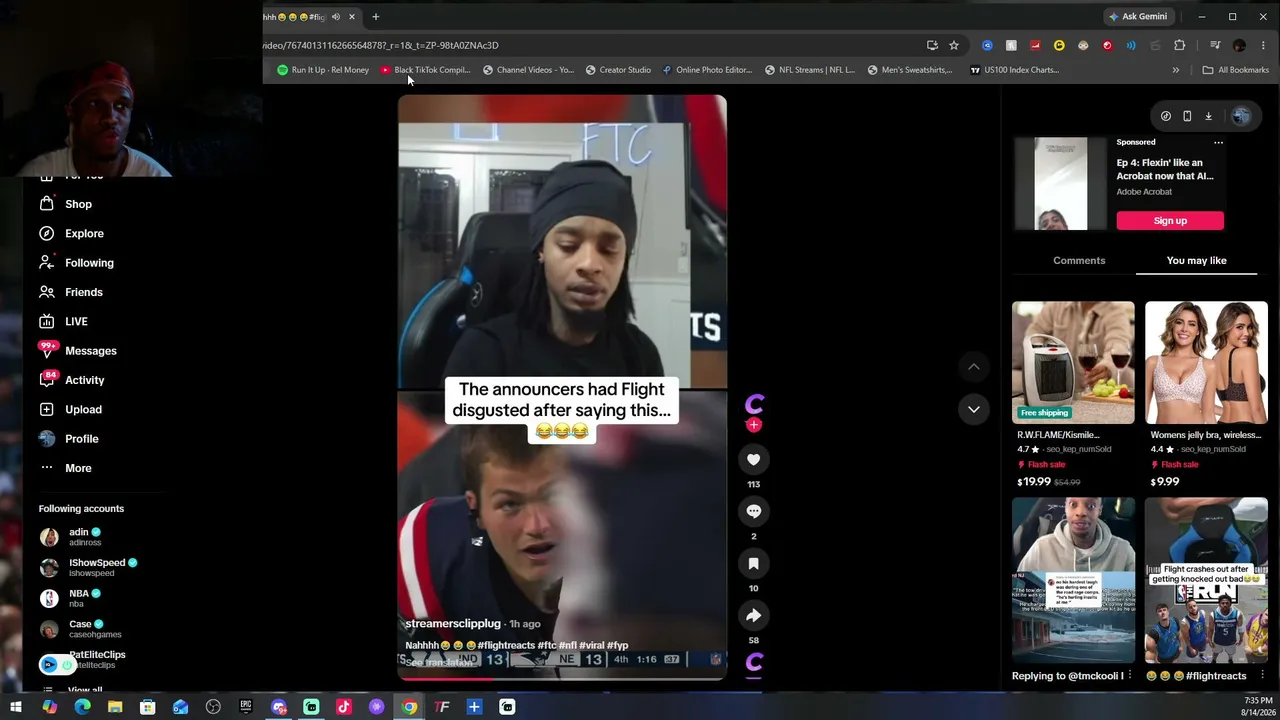
Task: Open the R.W.FLAME heater product thumbnail
Action: pos(1073,362)
